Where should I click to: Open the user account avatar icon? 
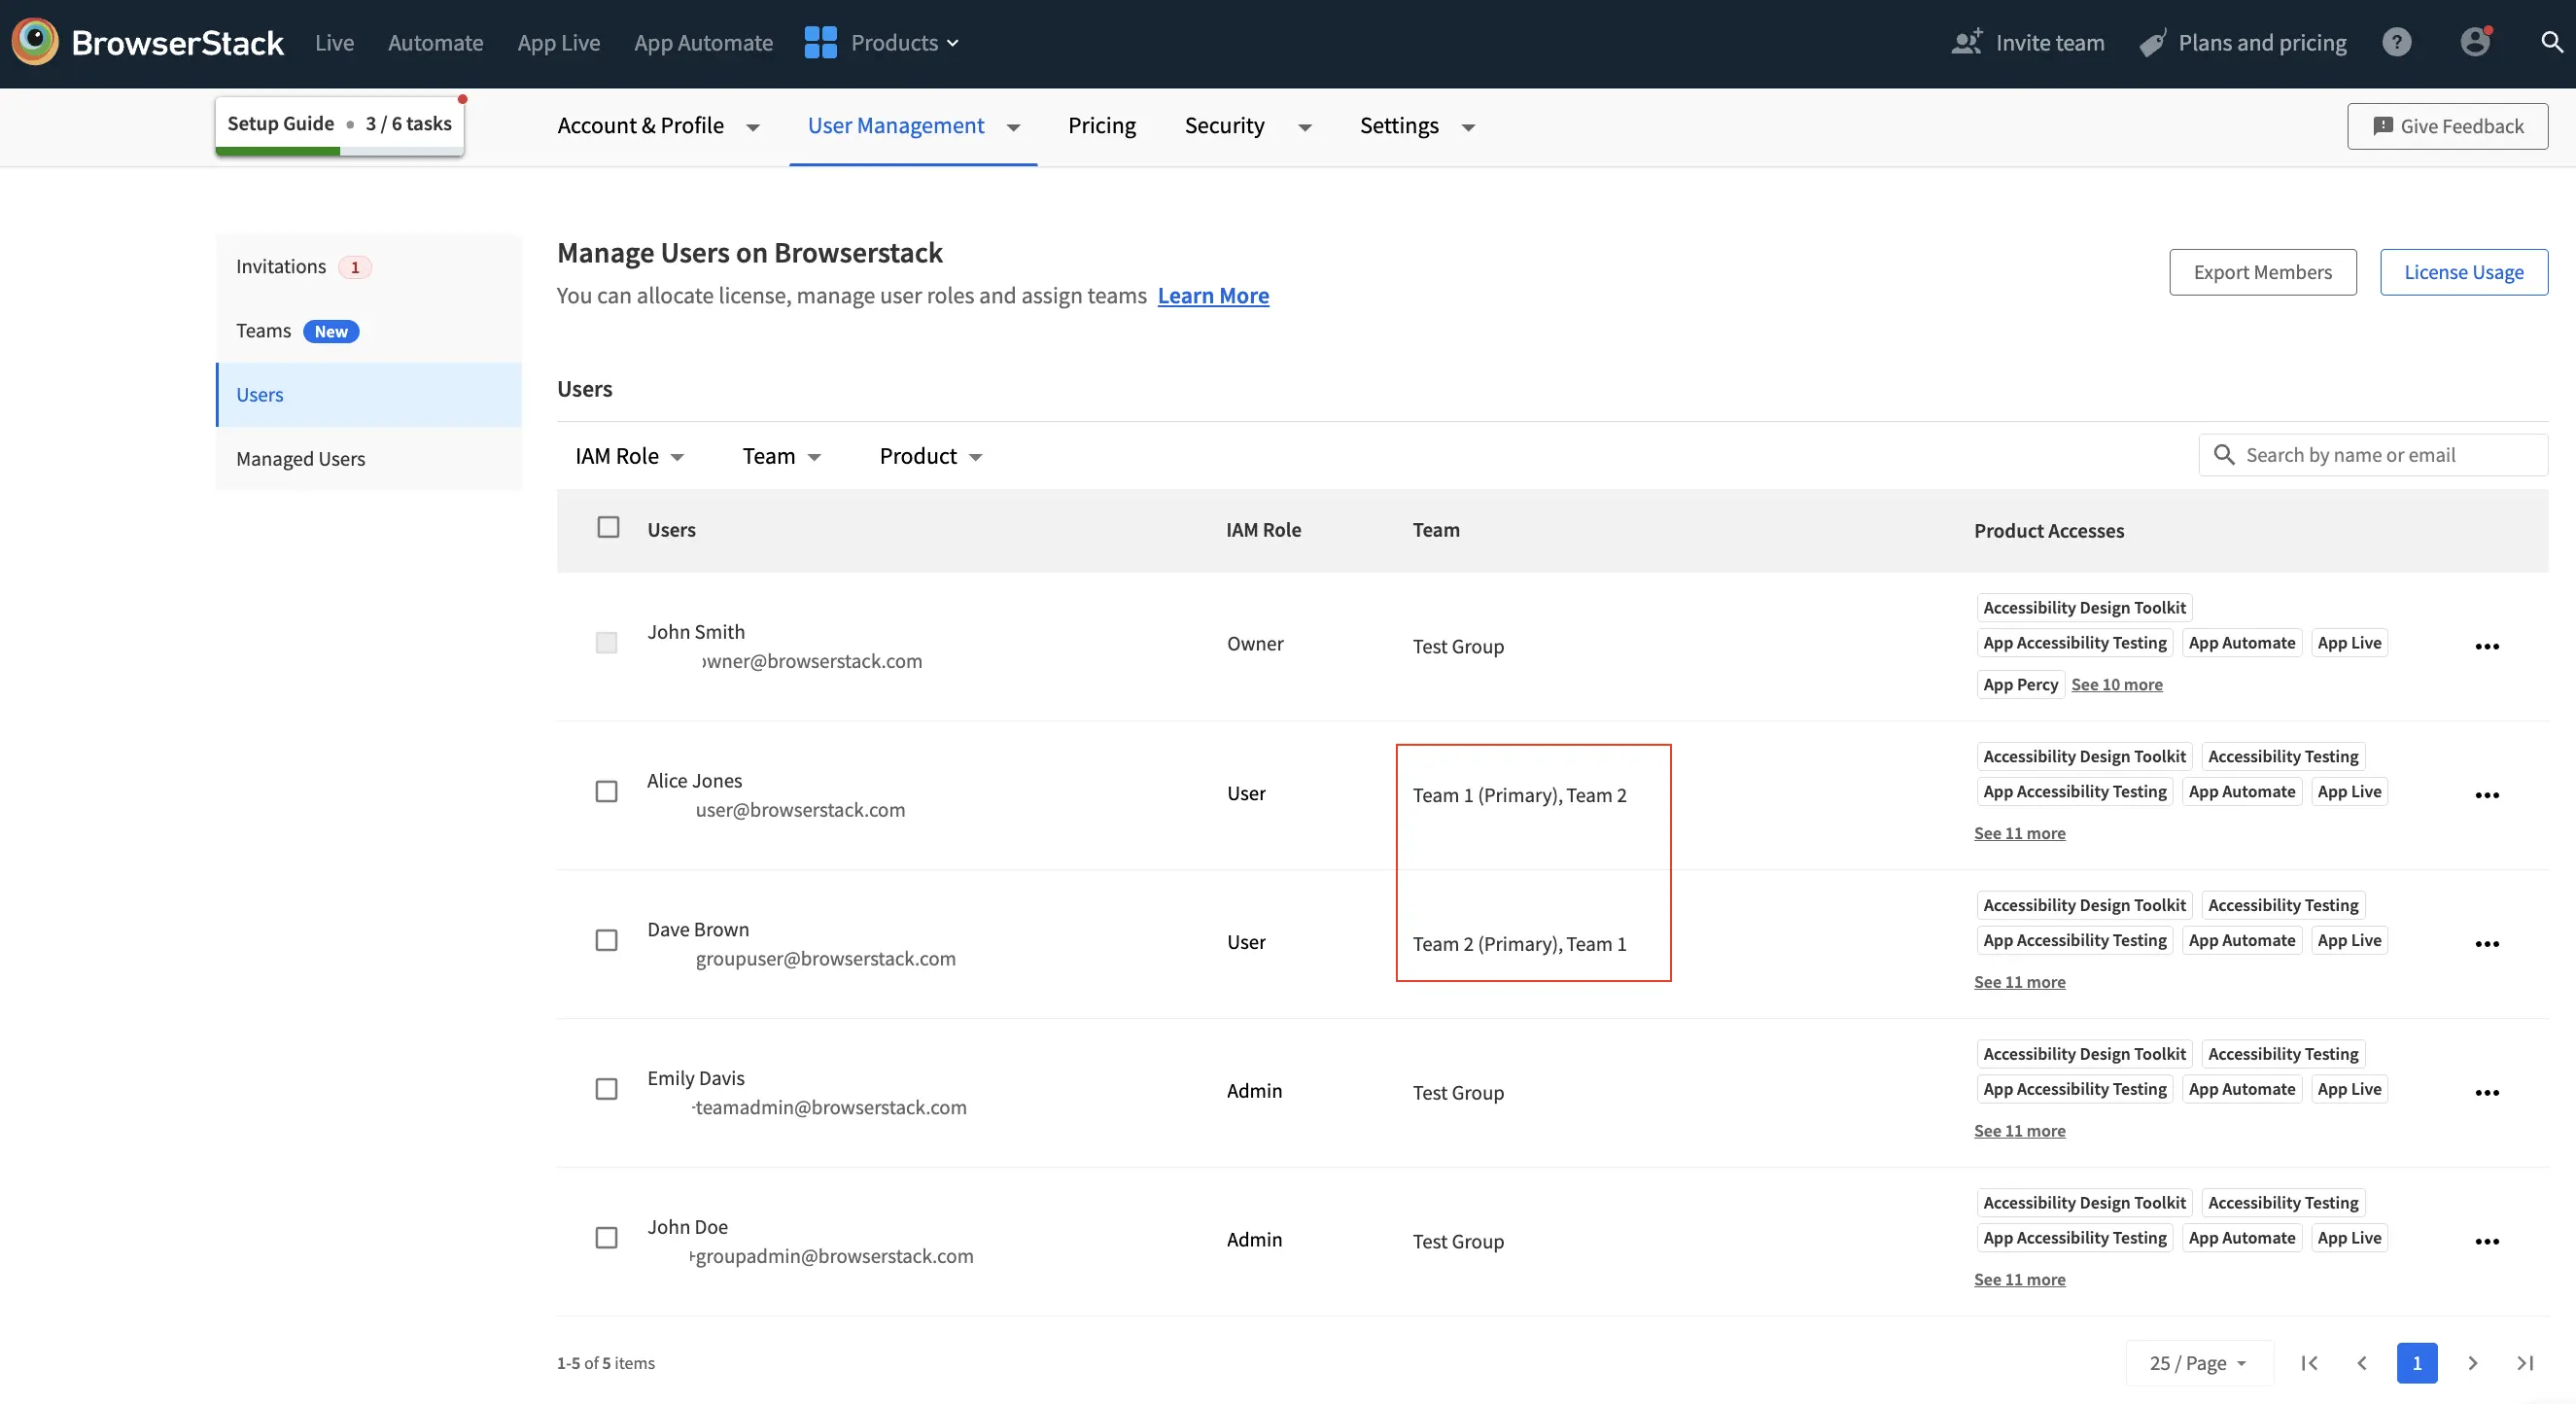pos(2474,42)
